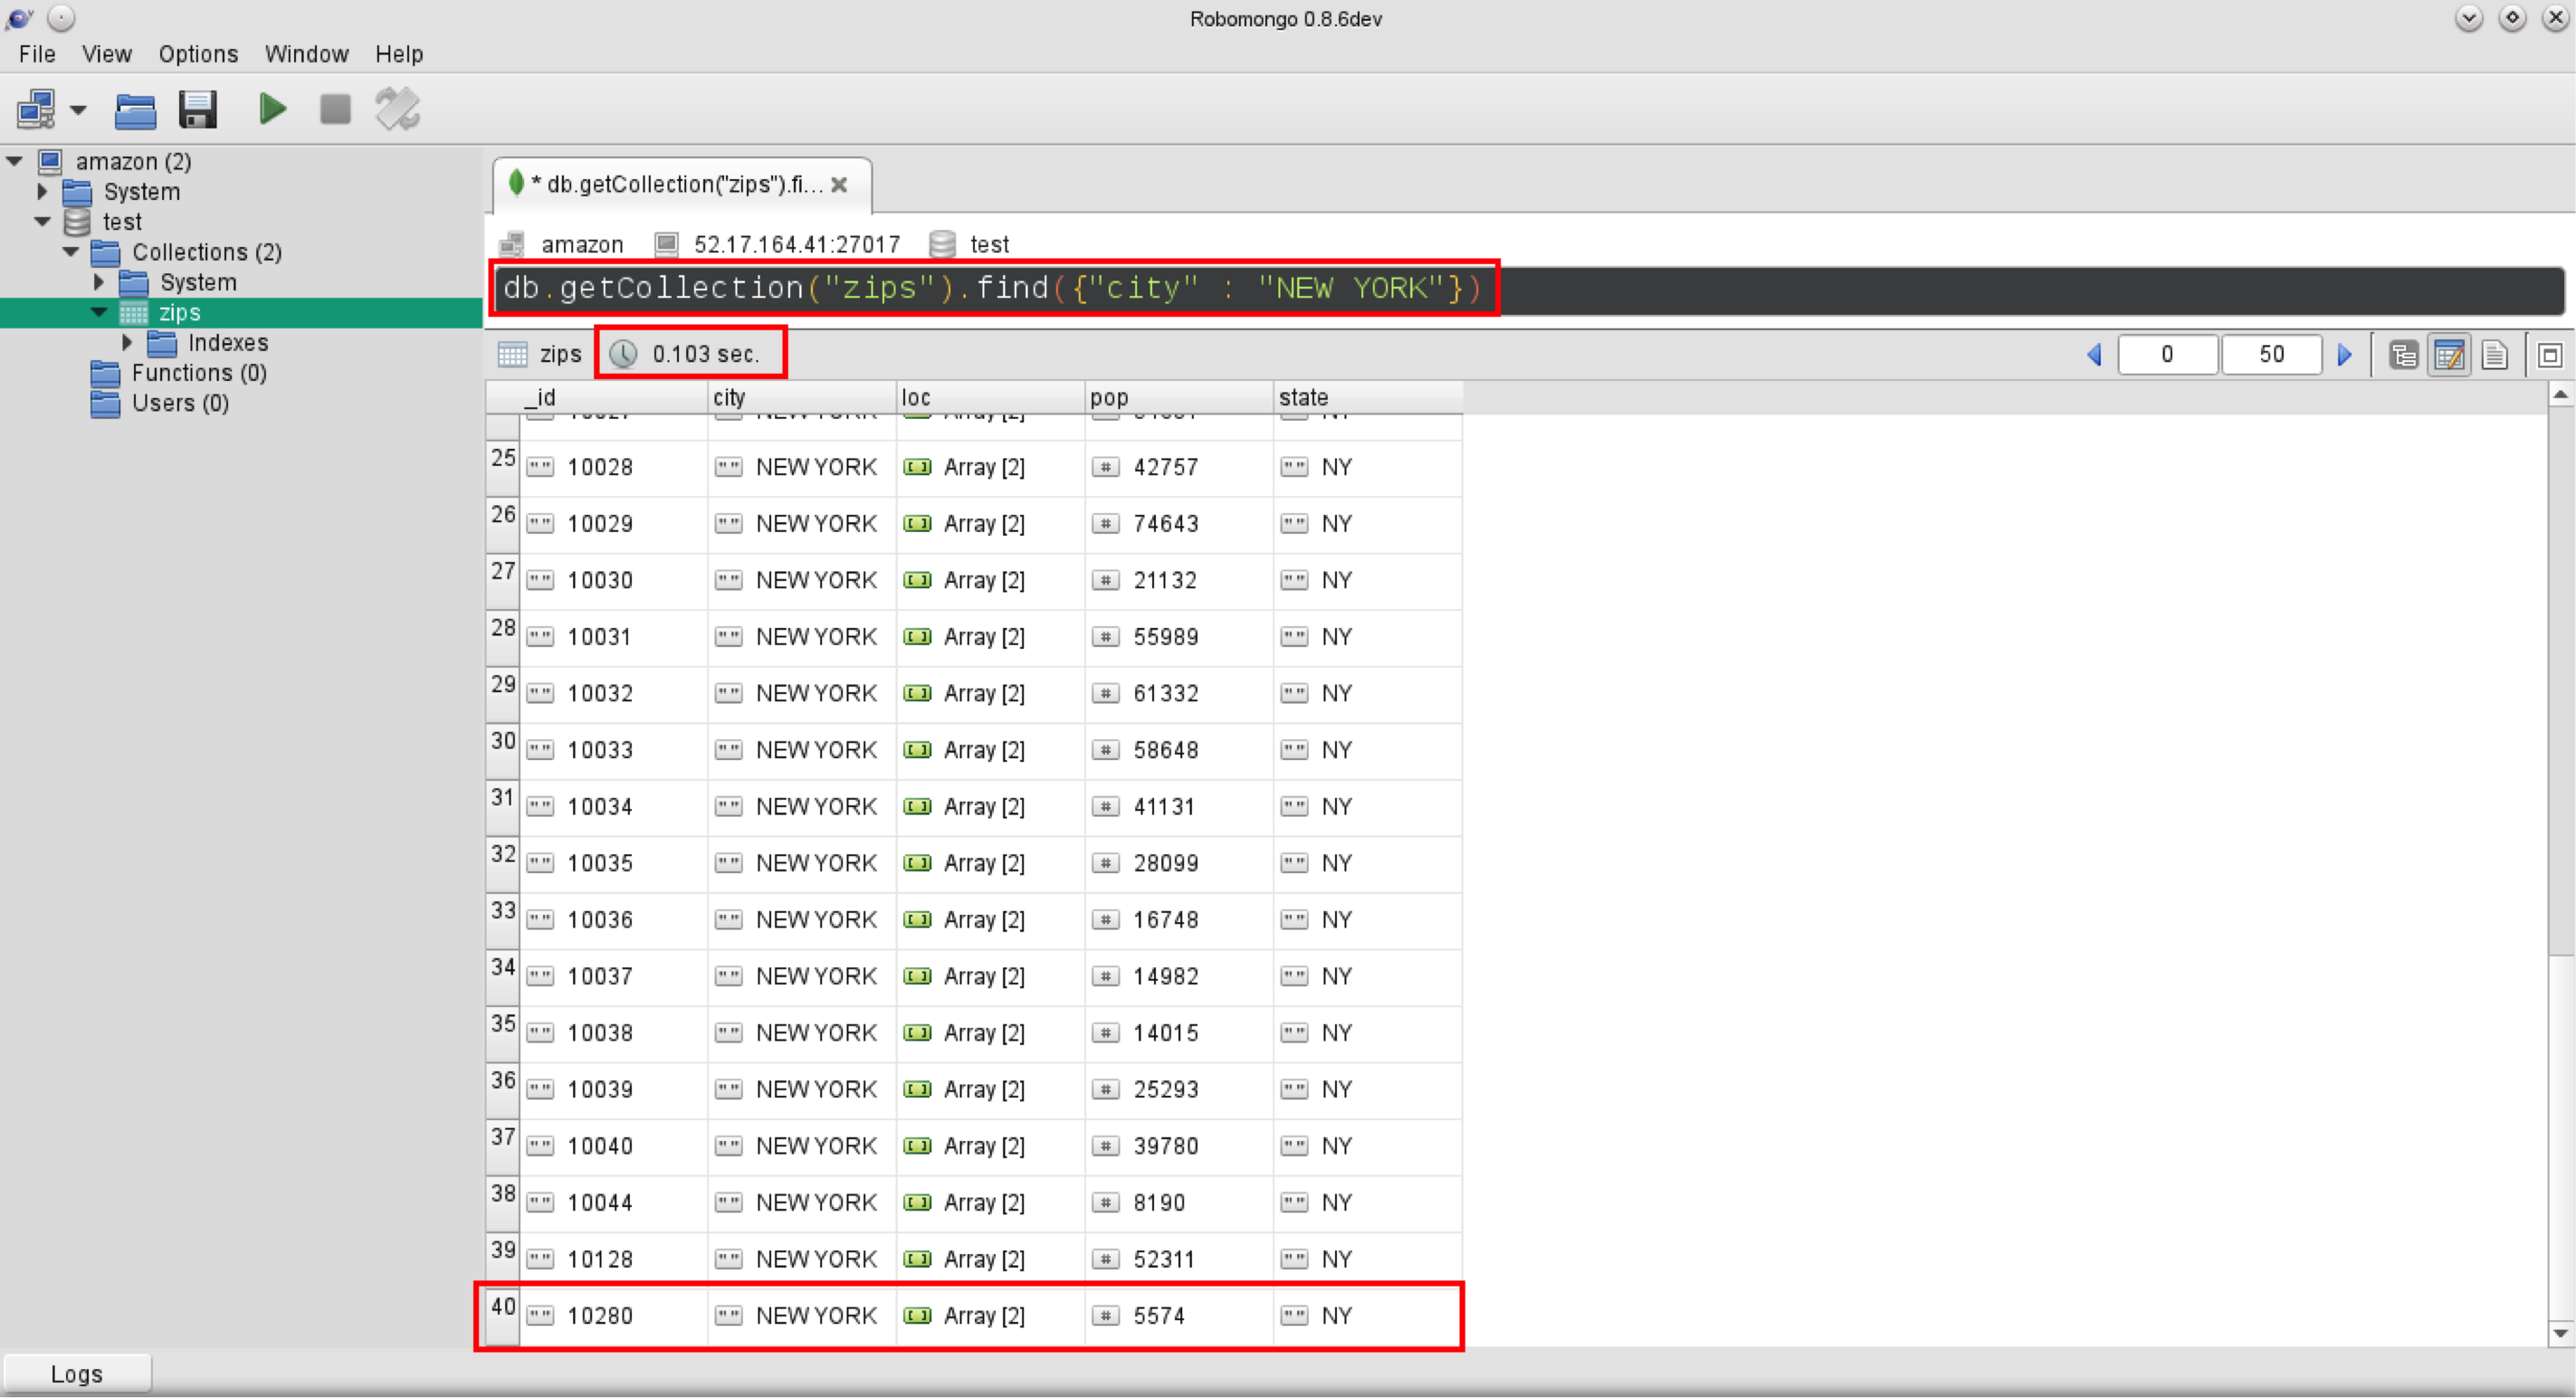
Task: Click the amazon server icon in the tree
Action: tap(50, 161)
